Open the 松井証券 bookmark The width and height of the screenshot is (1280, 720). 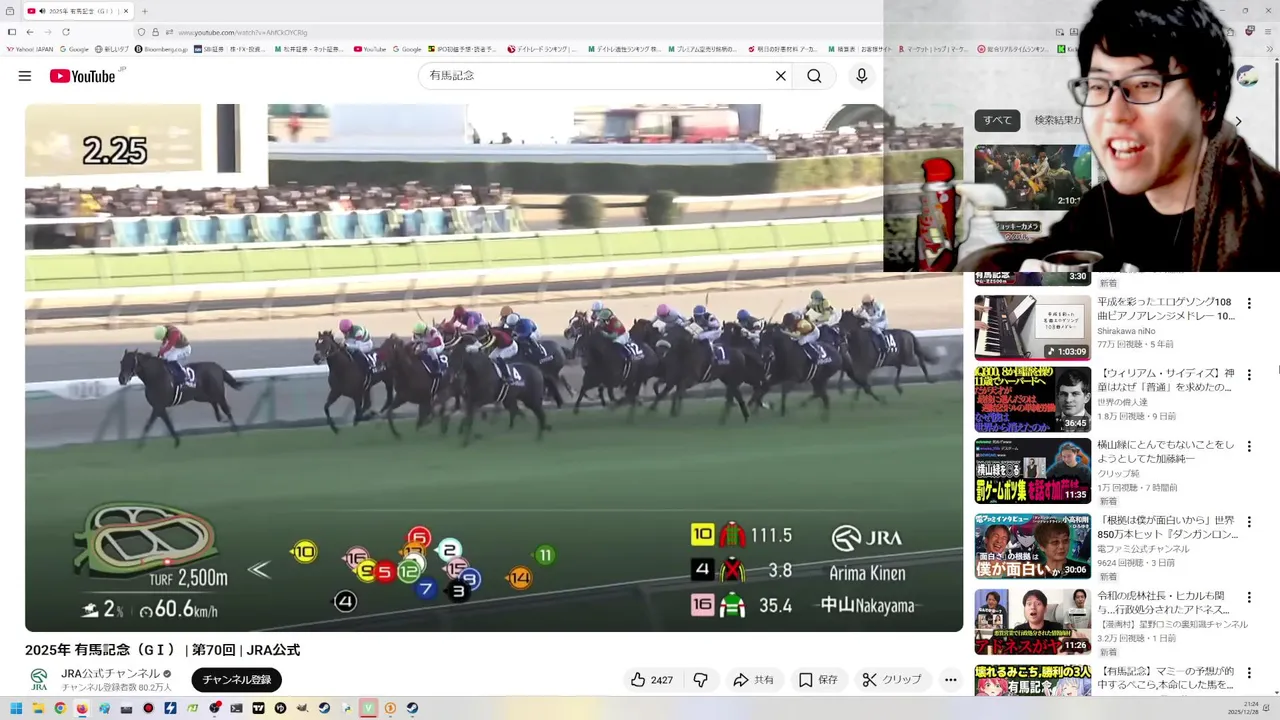(308, 49)
